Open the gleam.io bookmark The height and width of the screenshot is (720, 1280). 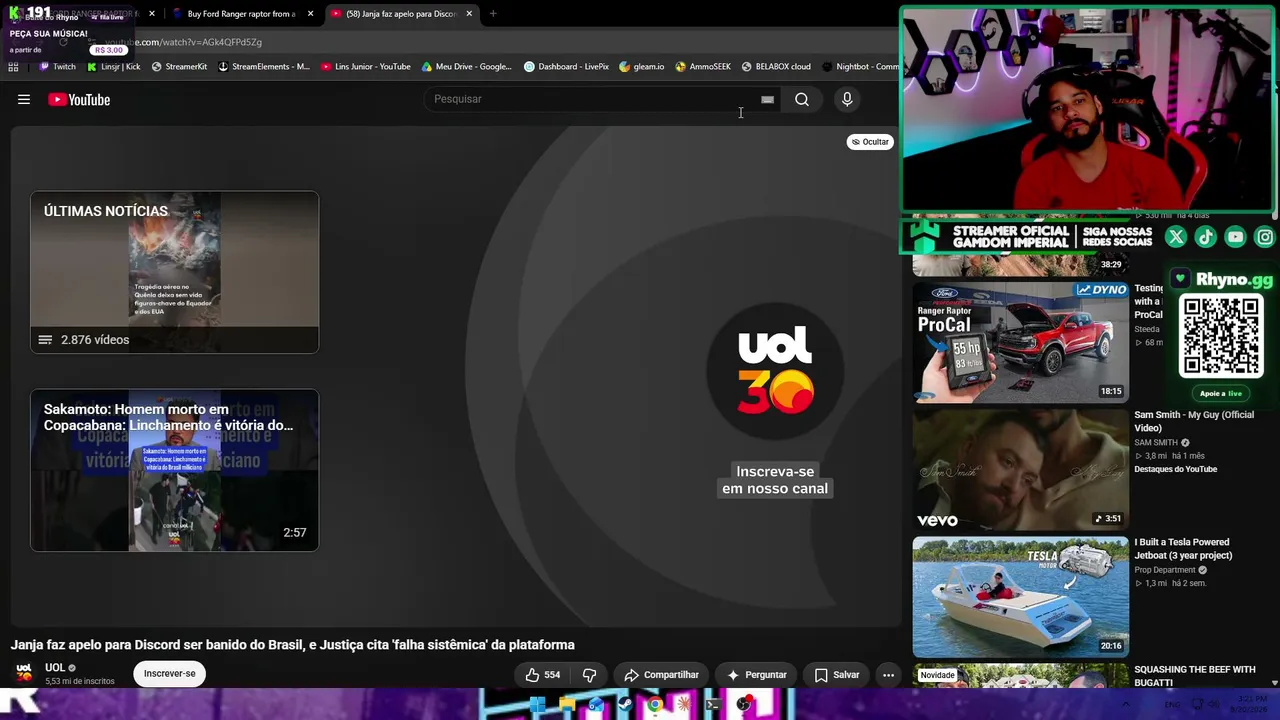(x=642, y=67)
